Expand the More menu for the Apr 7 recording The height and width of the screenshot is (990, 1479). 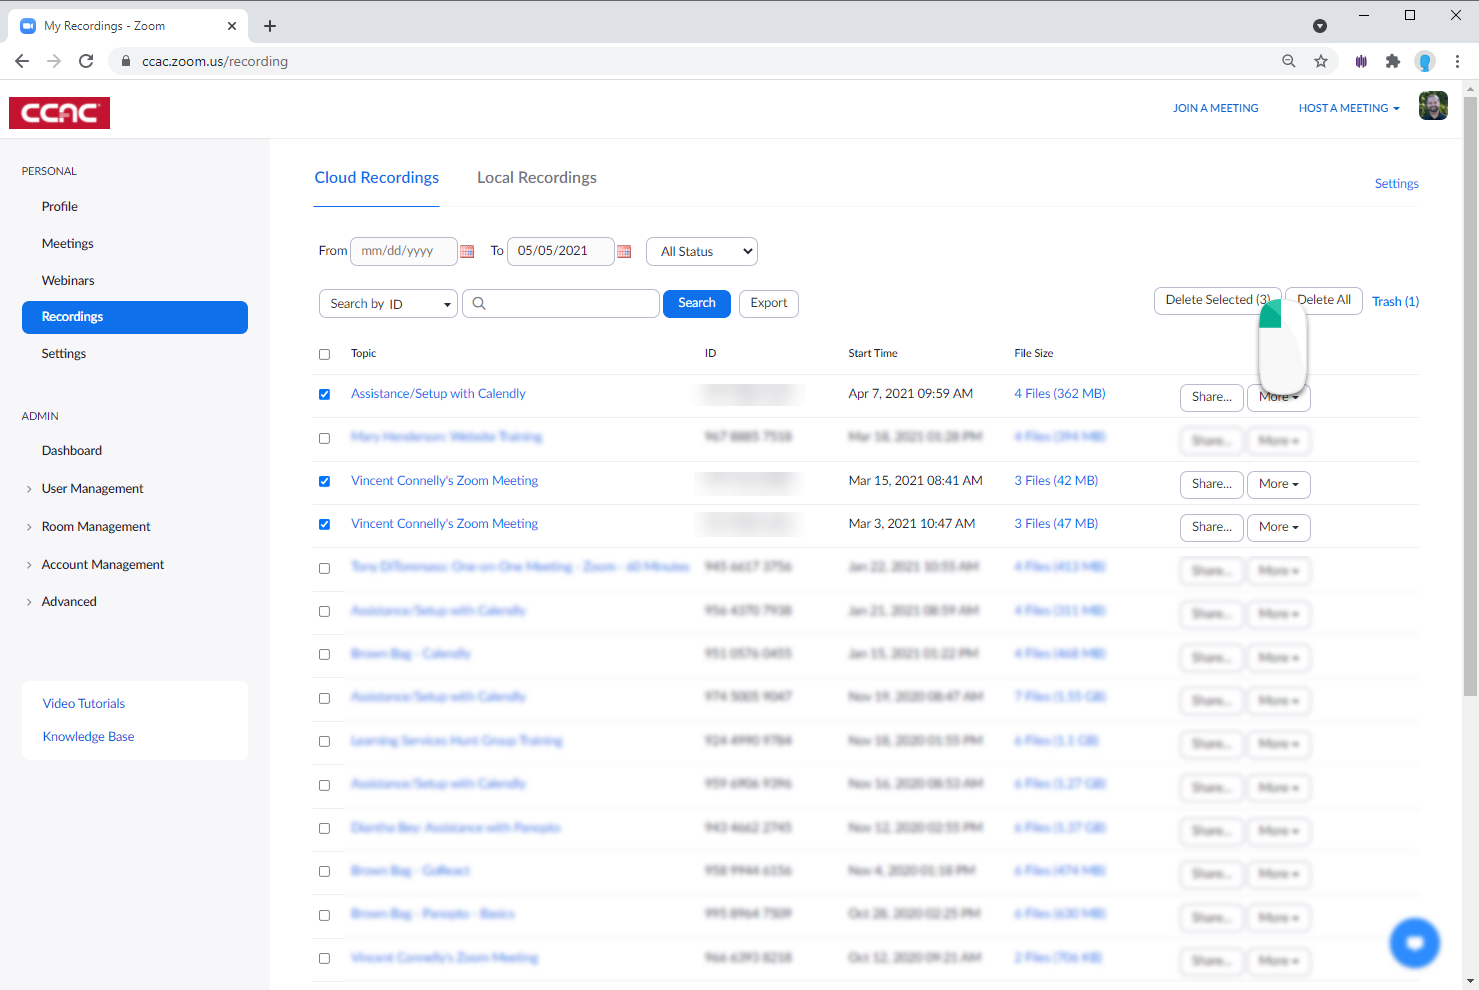[x=1278, y=397]
